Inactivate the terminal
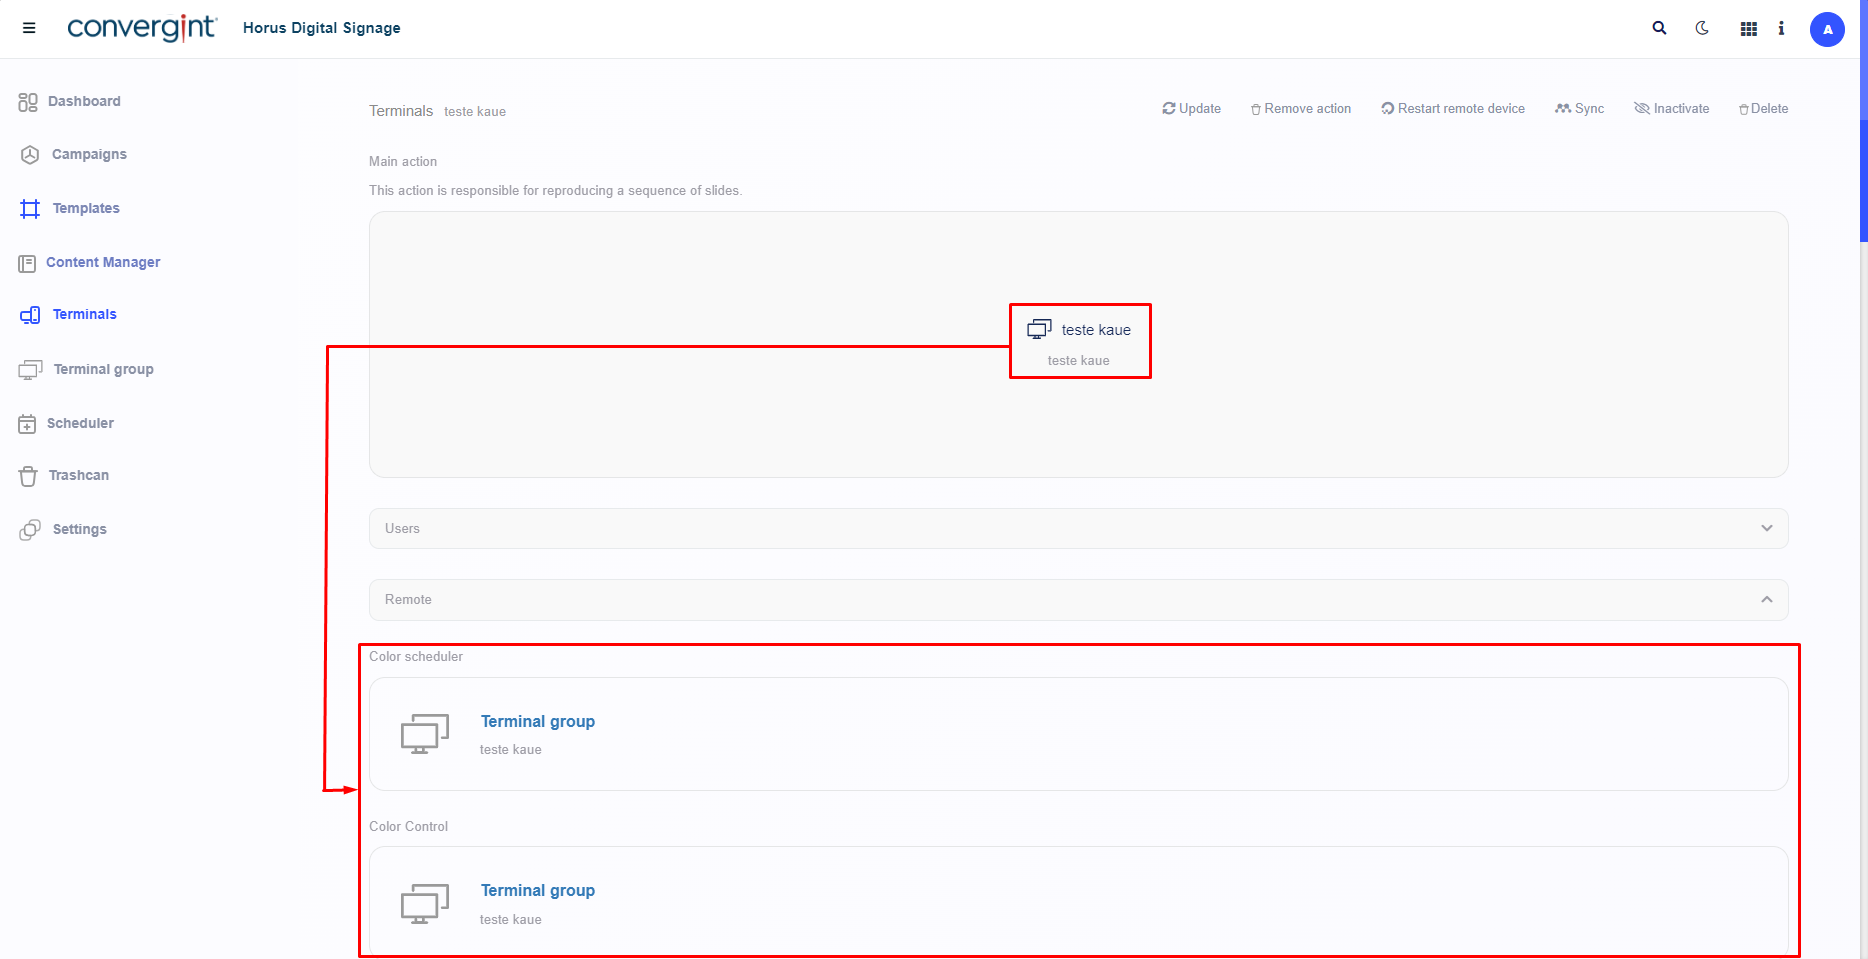The height and width of the screenshot is (959, 1868). (x=1671, y=109)
